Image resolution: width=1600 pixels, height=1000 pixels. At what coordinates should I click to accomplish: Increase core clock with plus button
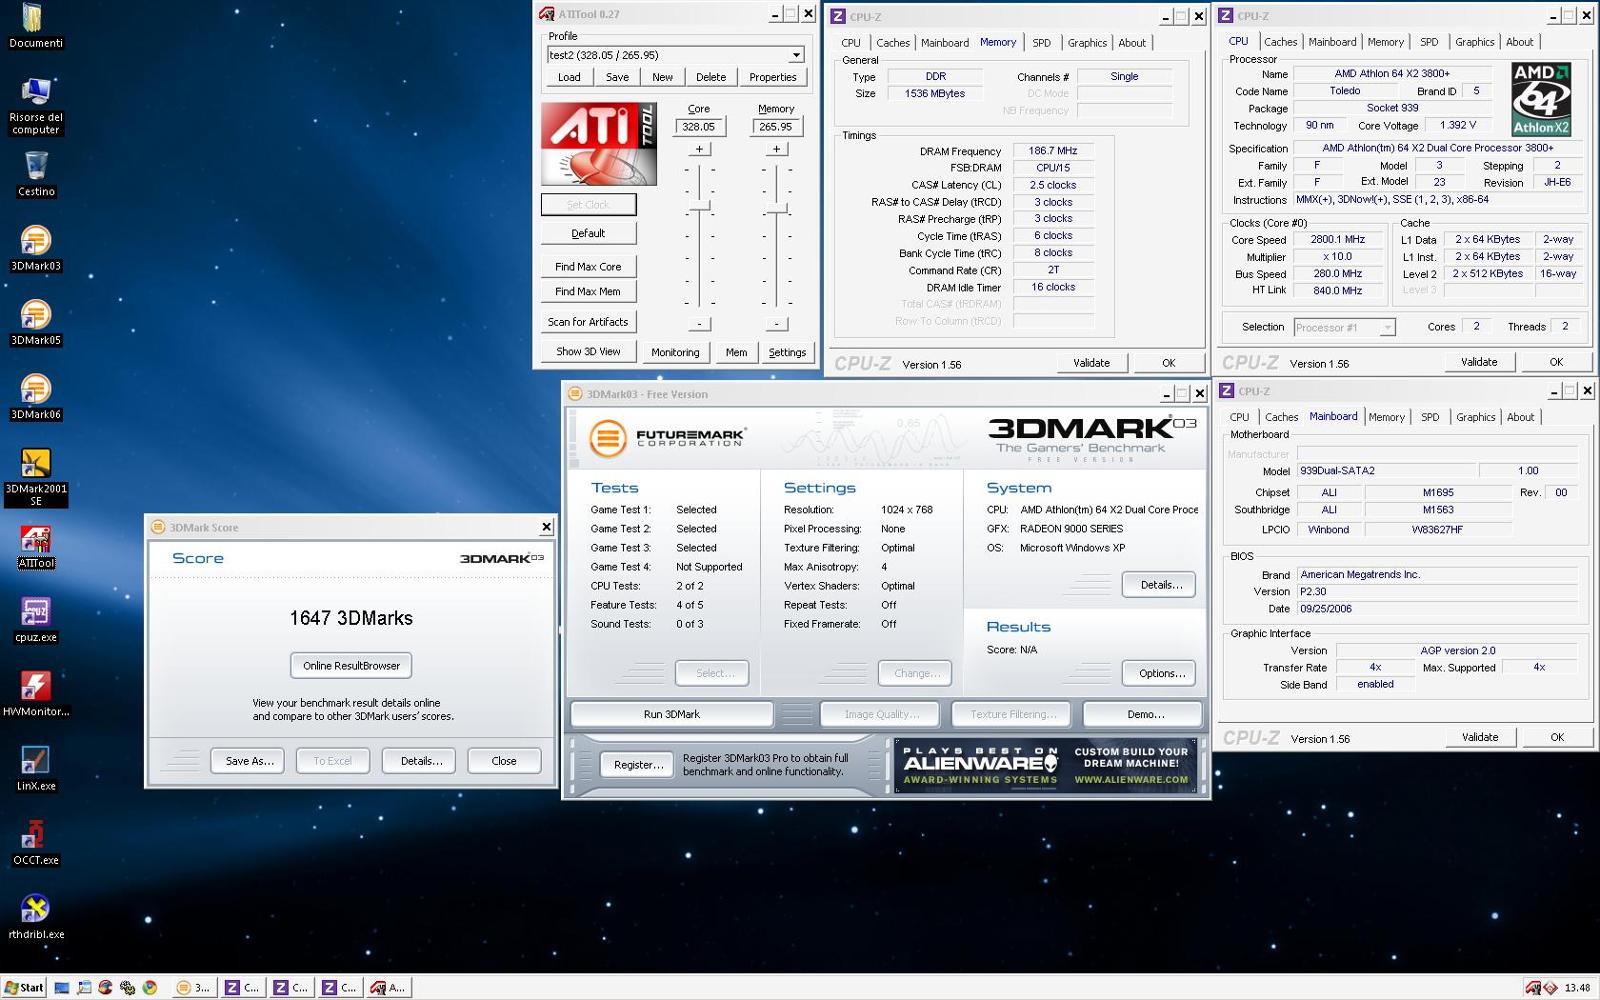pyautogui.click(x=699, y=149)
